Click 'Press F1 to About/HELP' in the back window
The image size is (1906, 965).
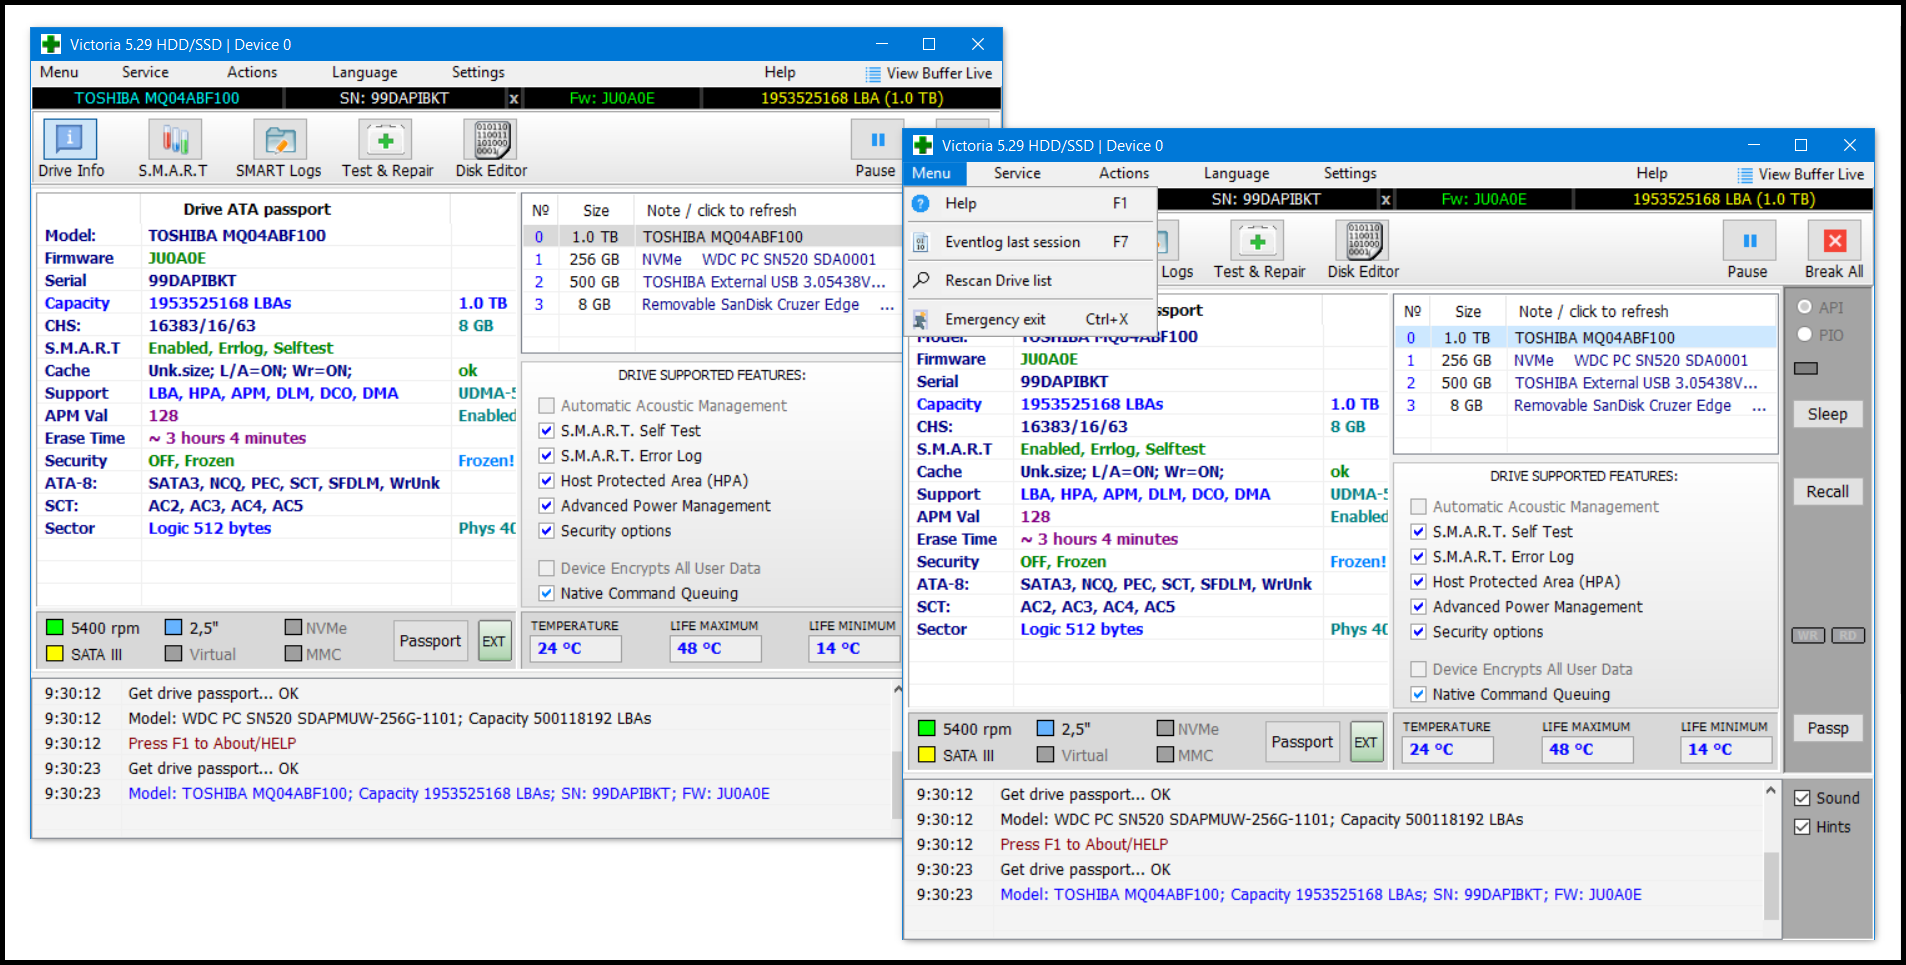click(x=212, y=743)
